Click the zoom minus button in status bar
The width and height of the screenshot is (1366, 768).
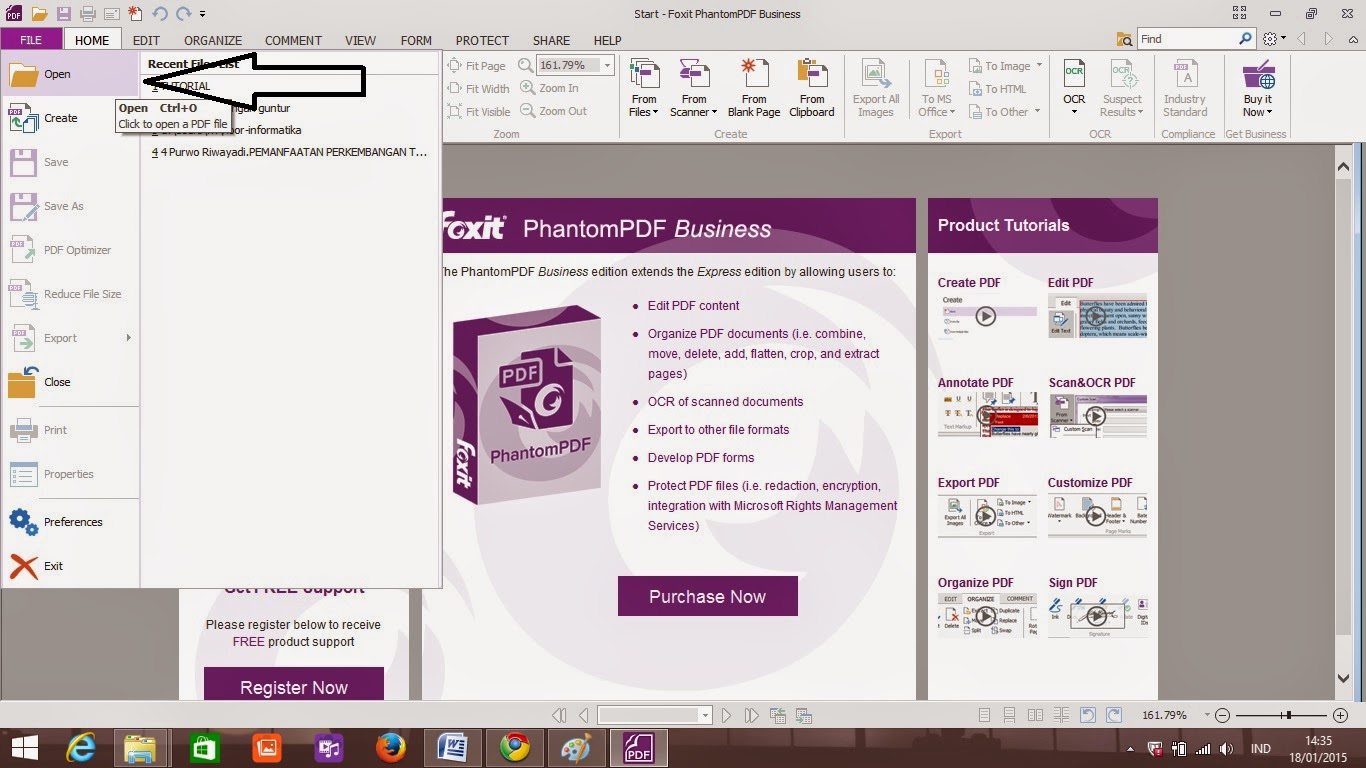click(1222, 715)
